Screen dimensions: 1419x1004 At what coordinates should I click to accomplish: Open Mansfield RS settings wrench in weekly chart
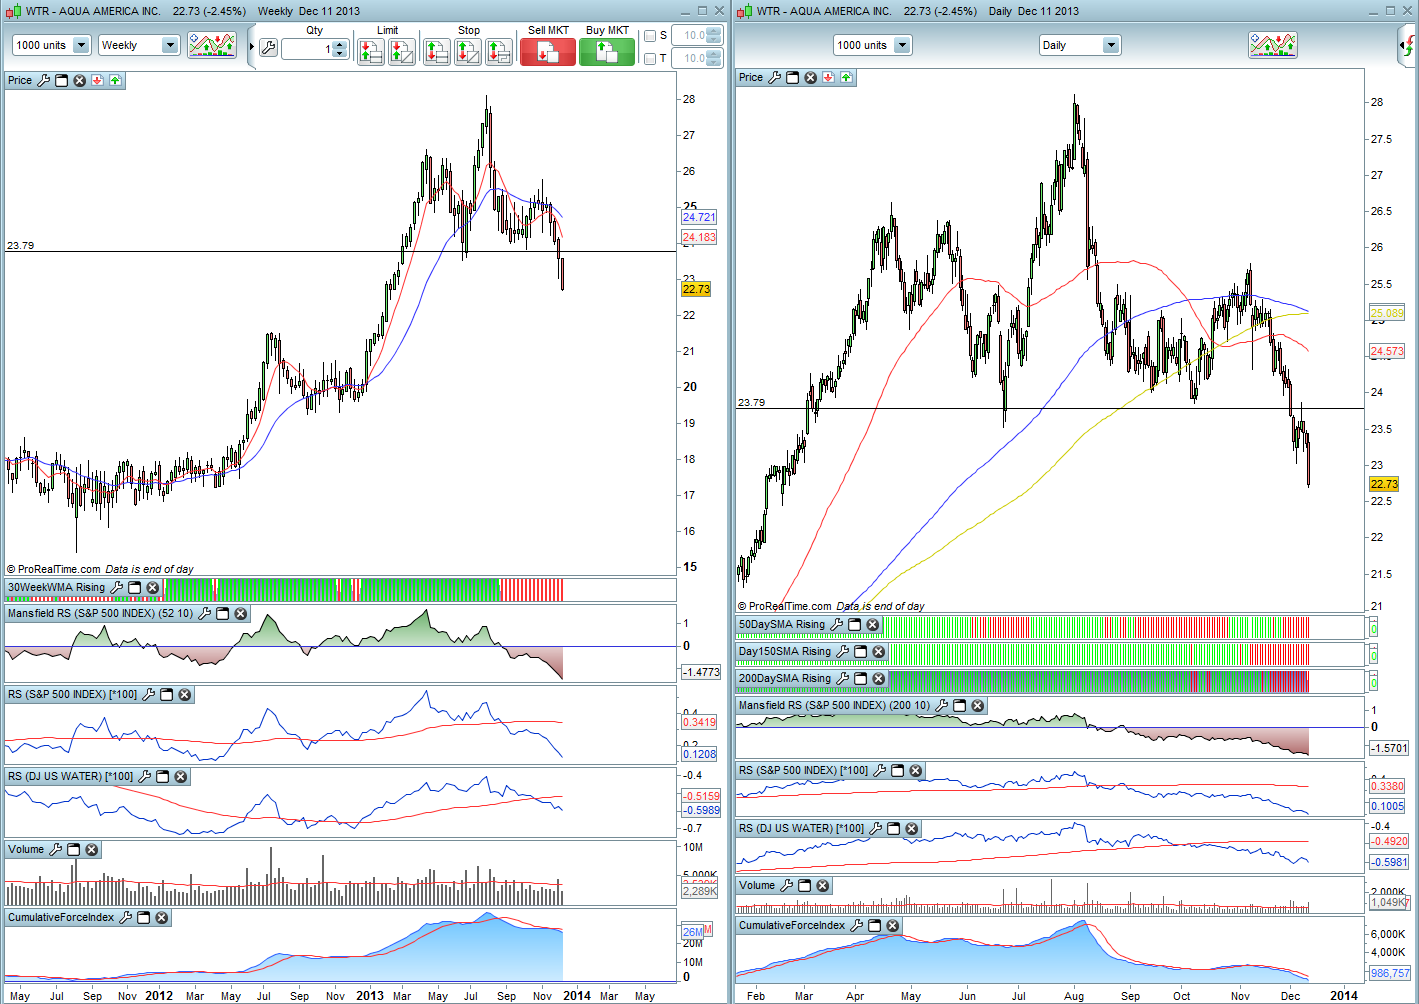[x=205, y=614]
